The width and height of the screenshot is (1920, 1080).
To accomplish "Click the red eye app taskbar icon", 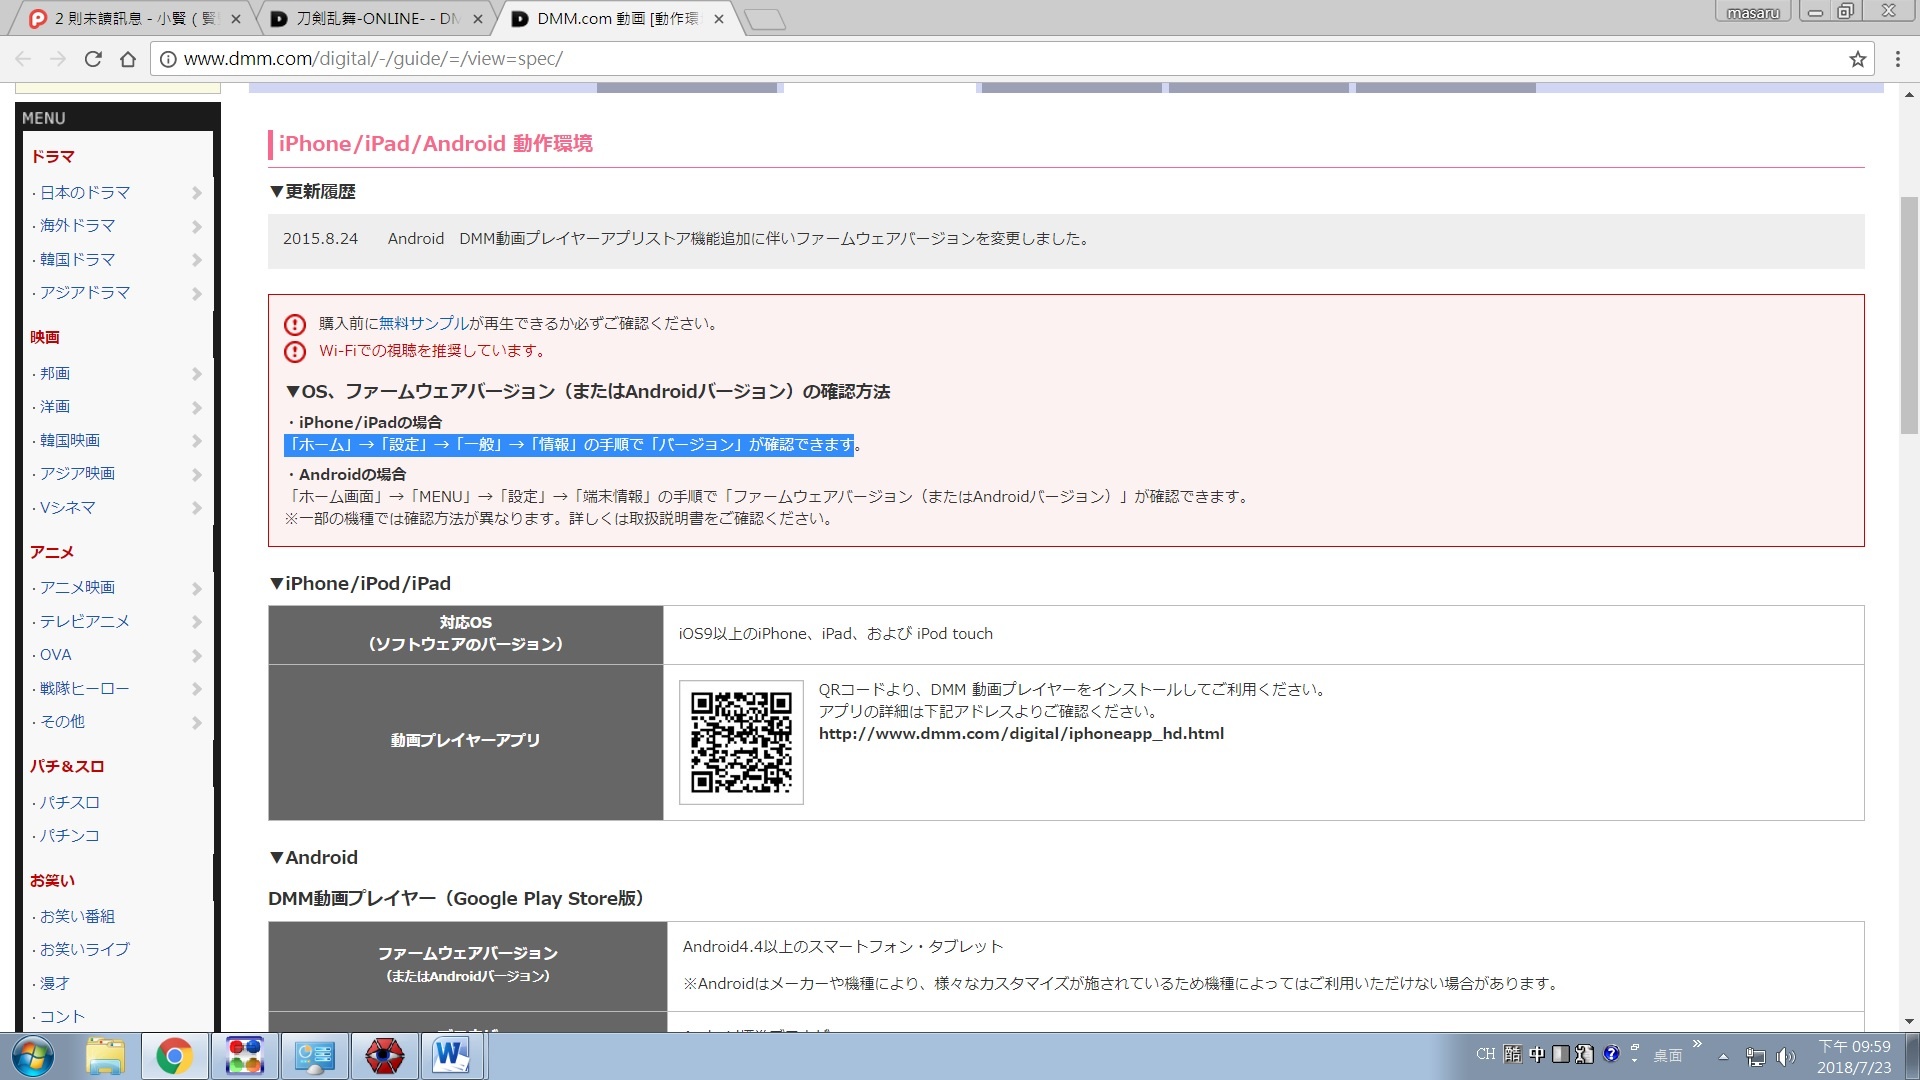I will tap(384, 1056).
